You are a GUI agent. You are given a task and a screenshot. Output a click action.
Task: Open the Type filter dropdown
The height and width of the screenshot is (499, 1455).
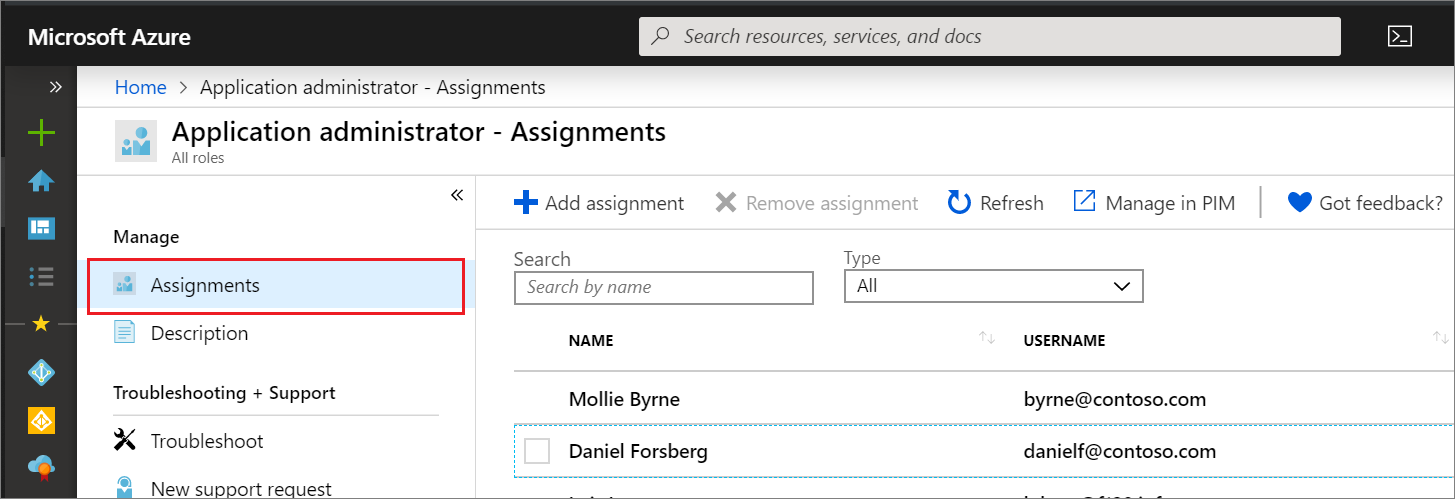pos(993,287)
